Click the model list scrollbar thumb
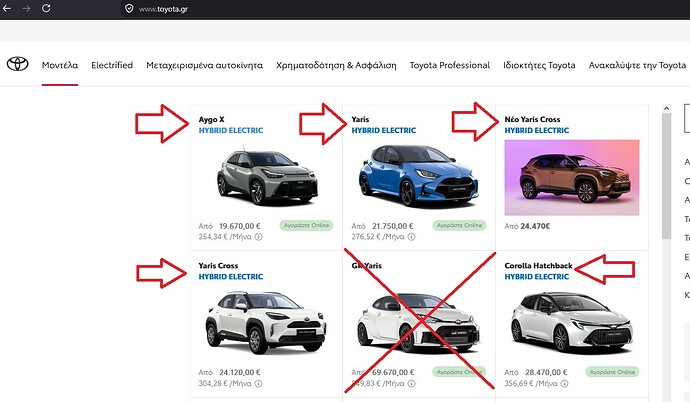Image resolution: width=690 pixels, height=402 pixels. click(x=666, y=176)
